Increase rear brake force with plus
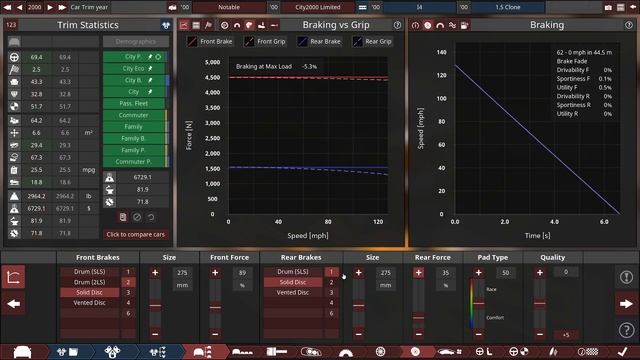Viewport: 640px width, 360px height. point(418,273)
